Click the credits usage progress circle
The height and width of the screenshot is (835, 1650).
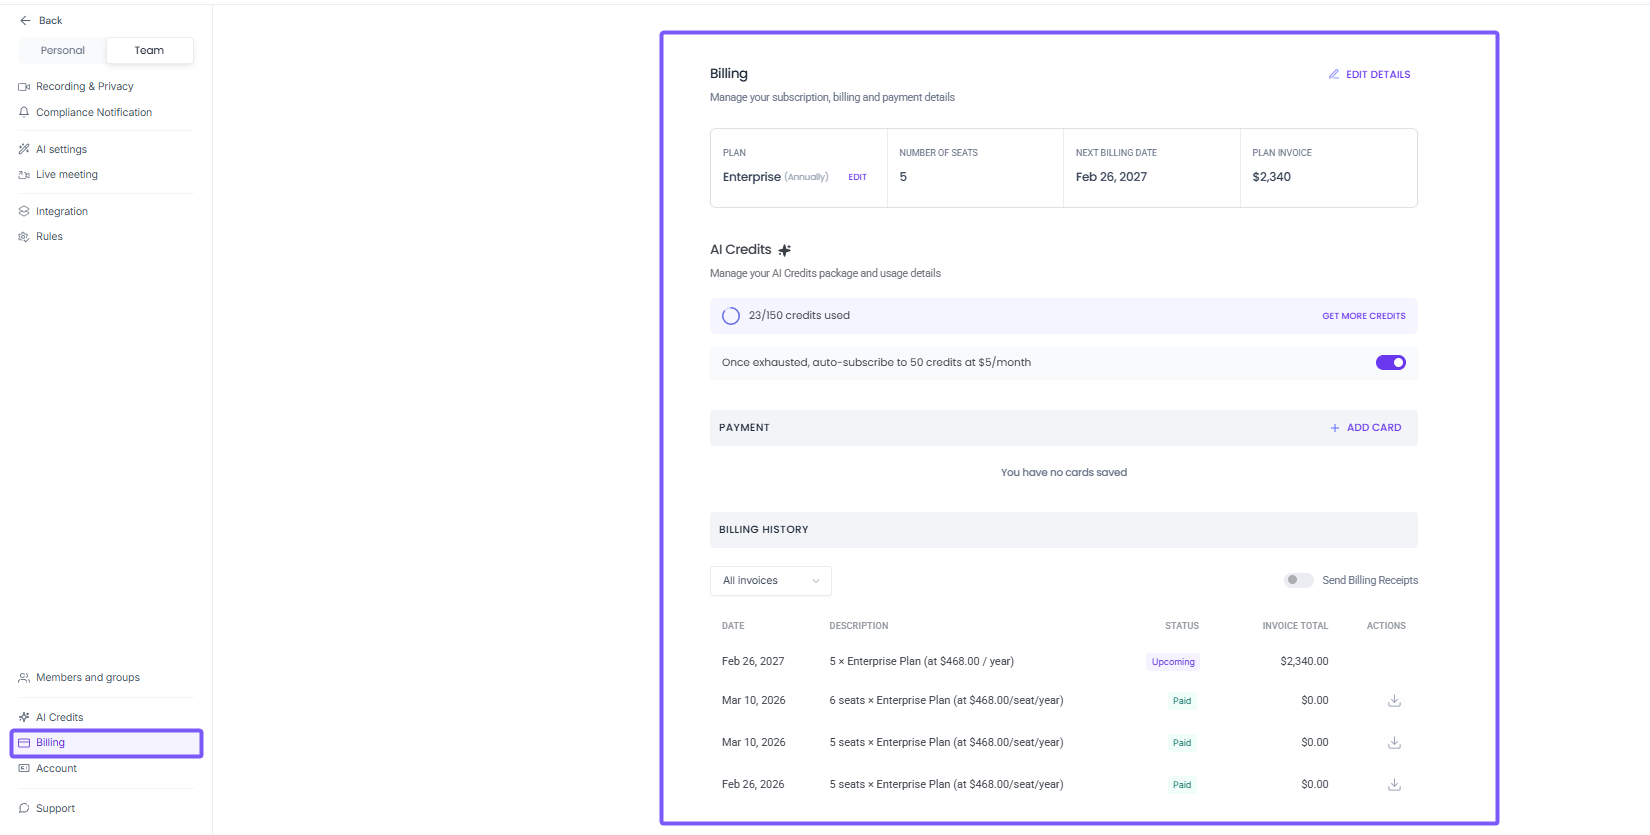pyautogui.click(x=731, y=316)
